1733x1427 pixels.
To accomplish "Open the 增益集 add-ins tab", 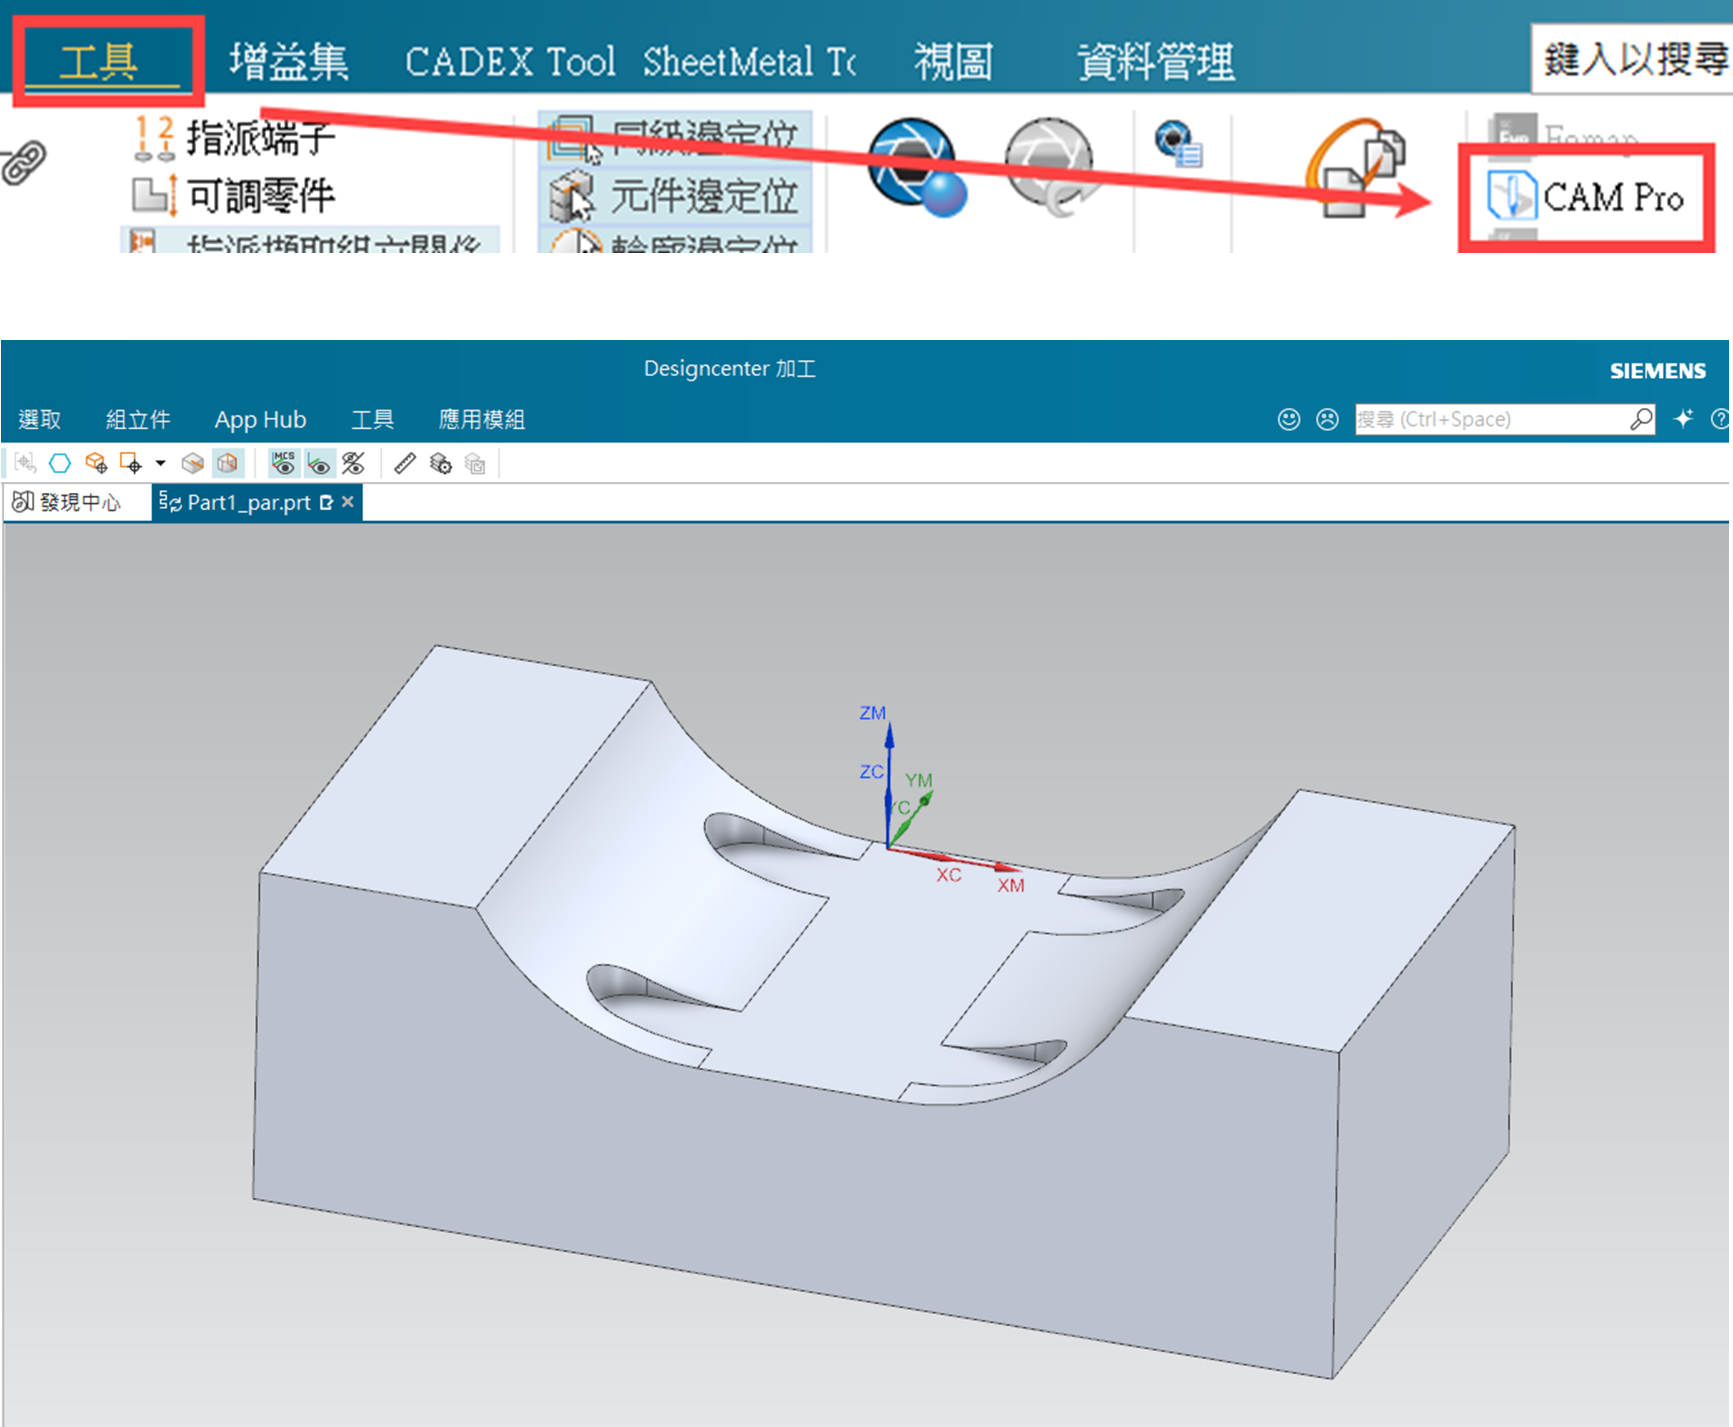I will 288,62.
